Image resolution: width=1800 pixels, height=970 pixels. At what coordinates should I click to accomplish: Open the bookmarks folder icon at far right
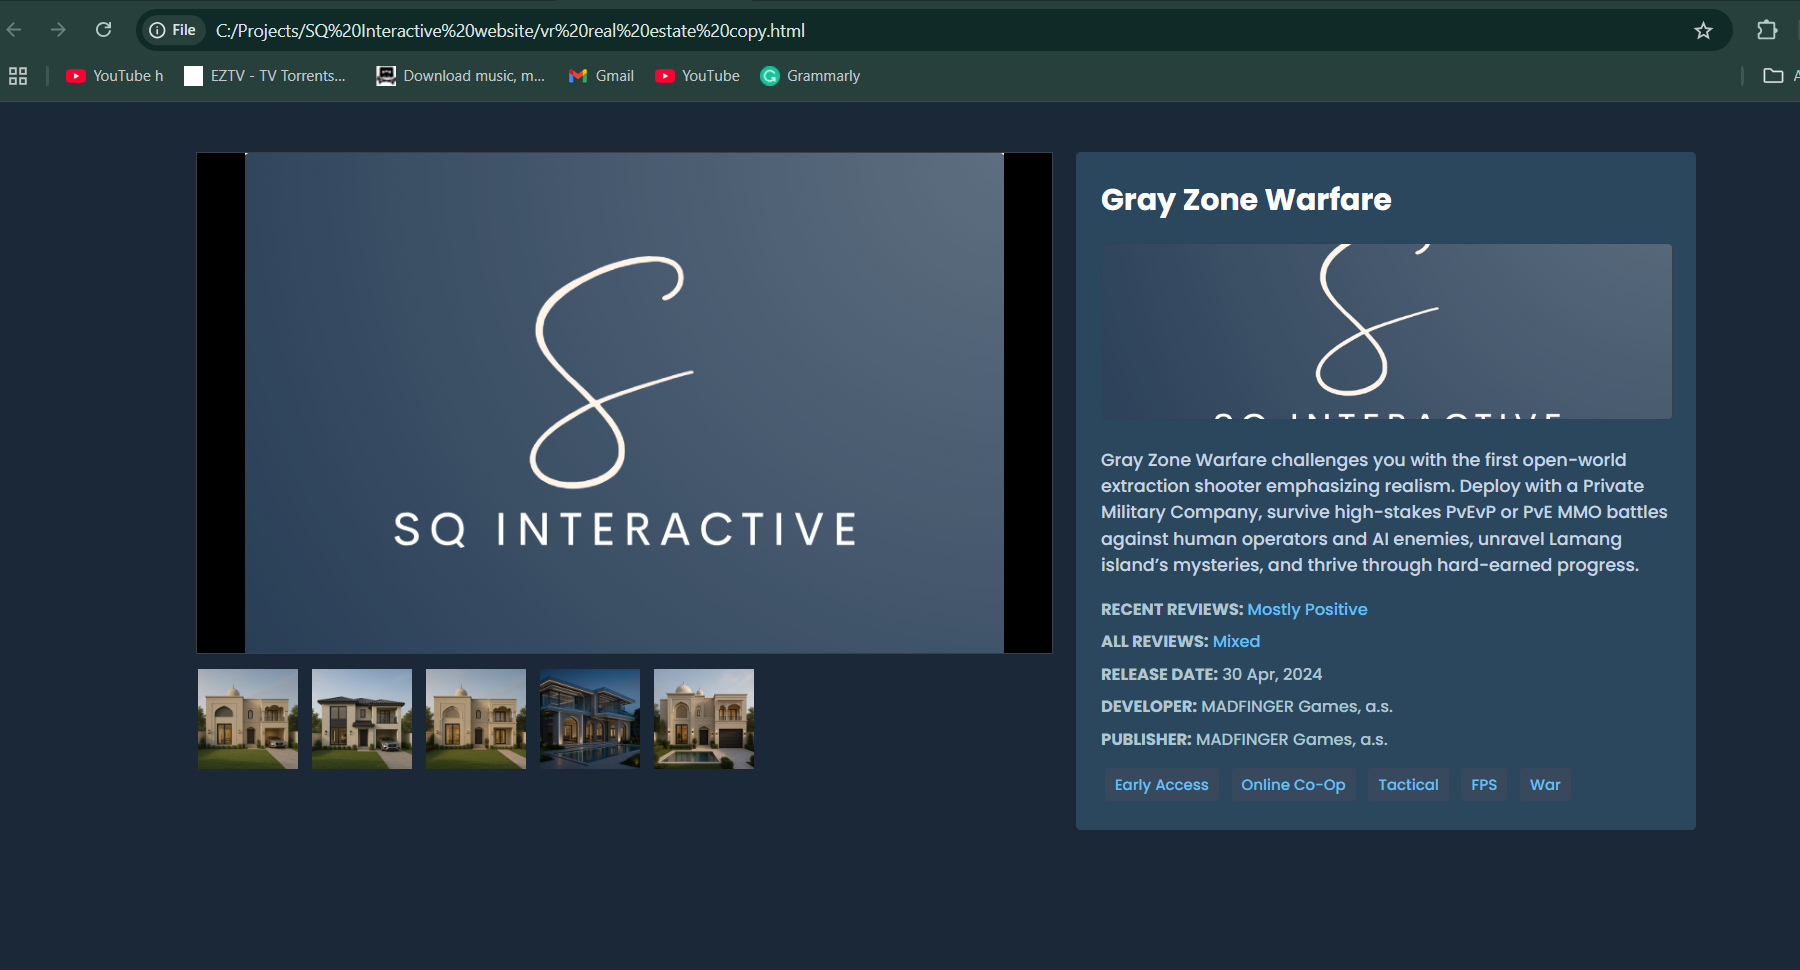(x=1773, y=76)
